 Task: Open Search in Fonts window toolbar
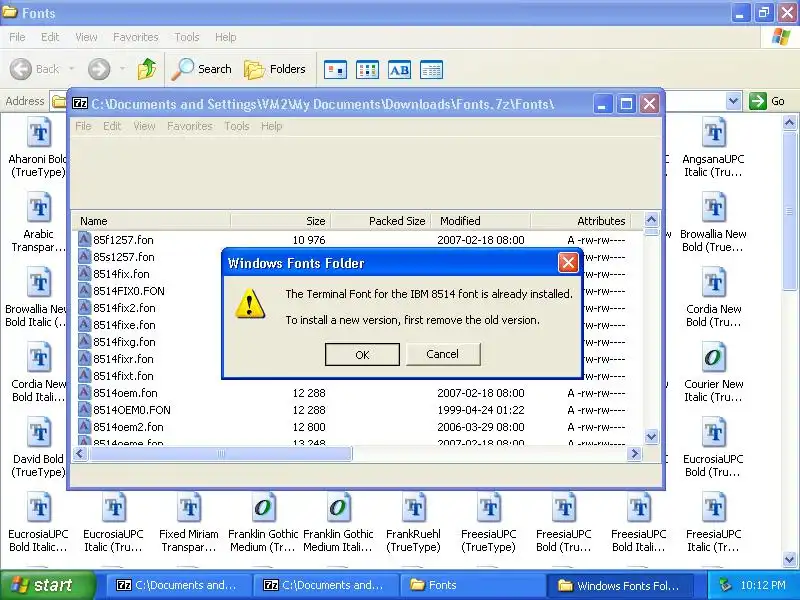[202, 69]
